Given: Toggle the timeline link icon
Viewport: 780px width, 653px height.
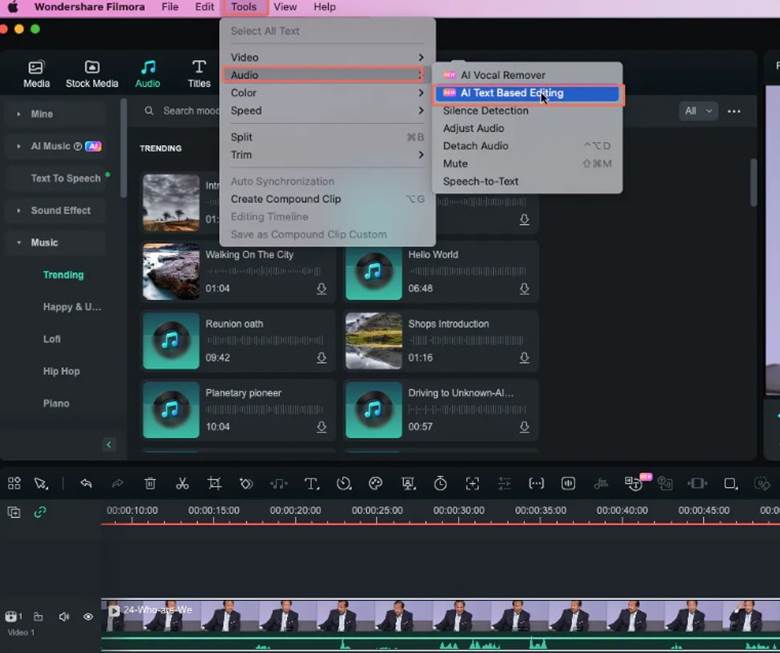Looking at the screenshot, I should click(x=40, y=512).
